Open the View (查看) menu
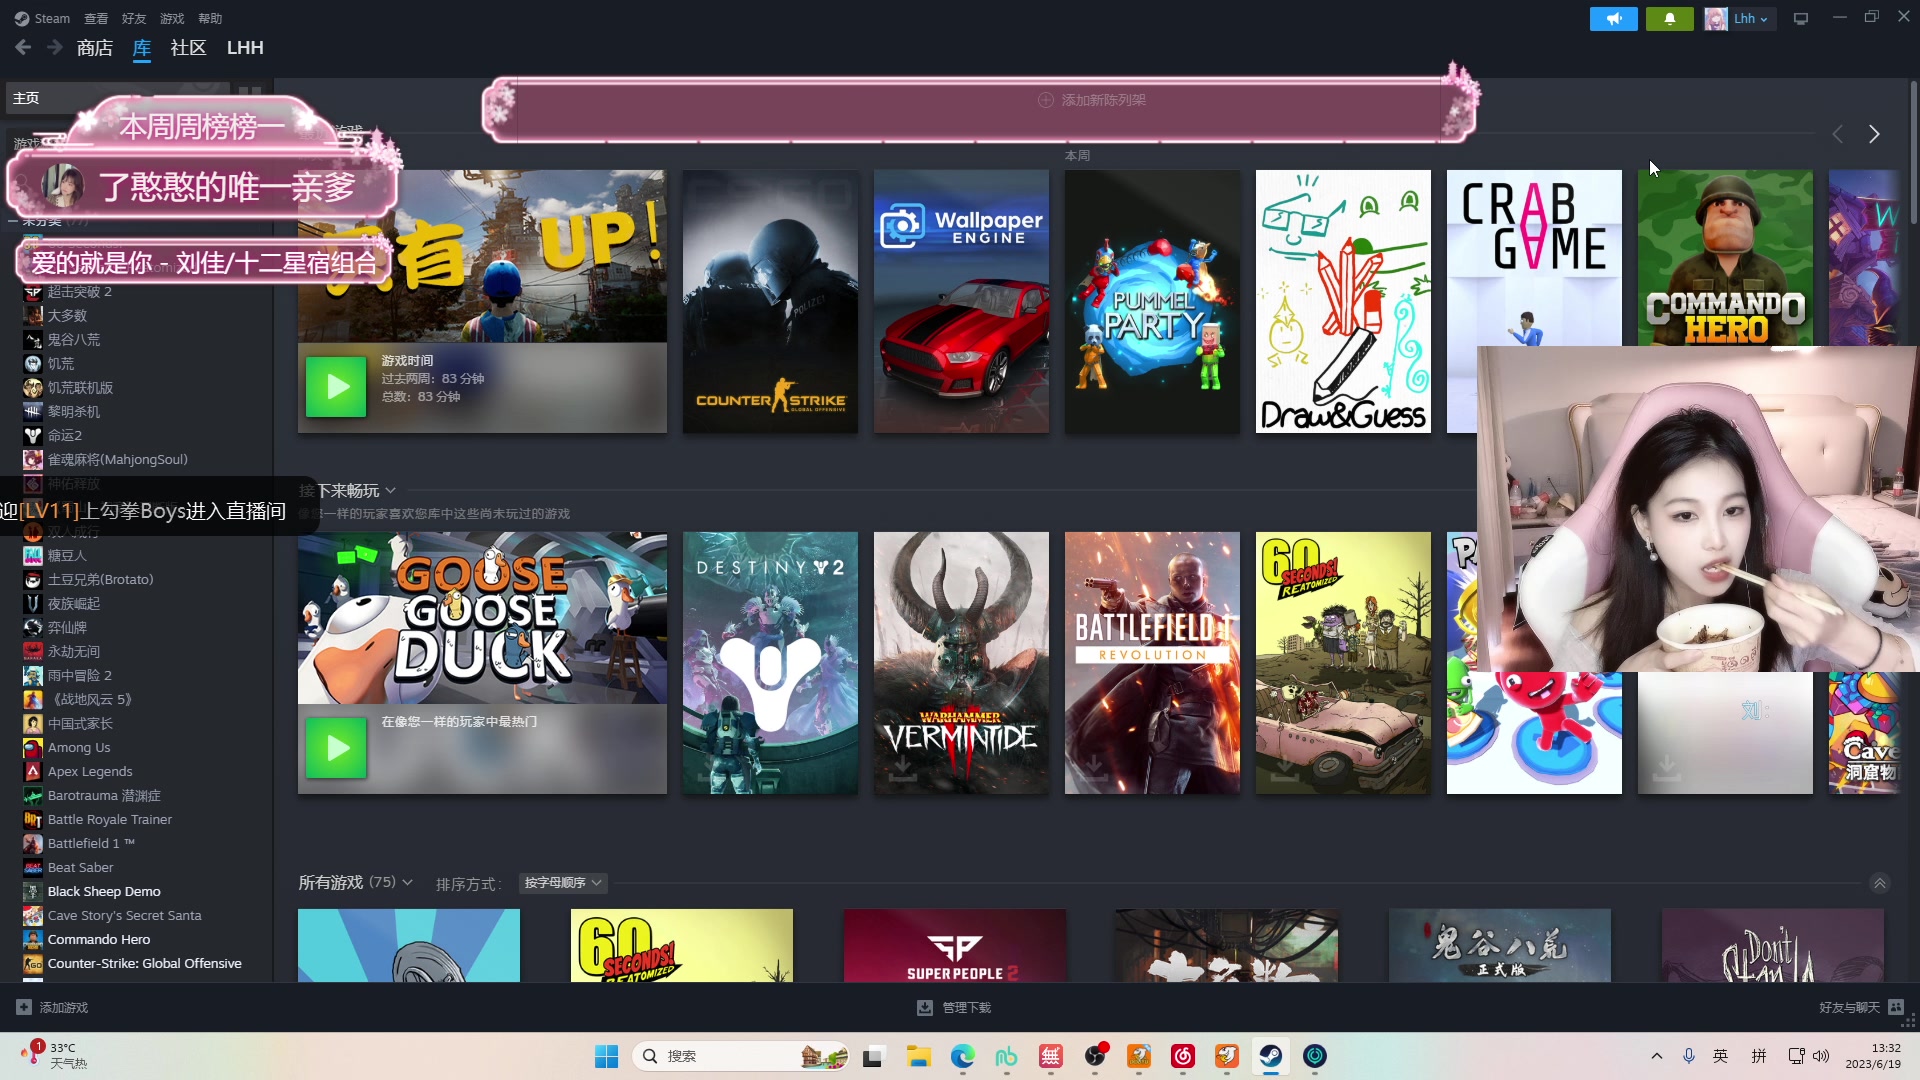Viewport: 1920px width, 1080px height. point(96,18)
